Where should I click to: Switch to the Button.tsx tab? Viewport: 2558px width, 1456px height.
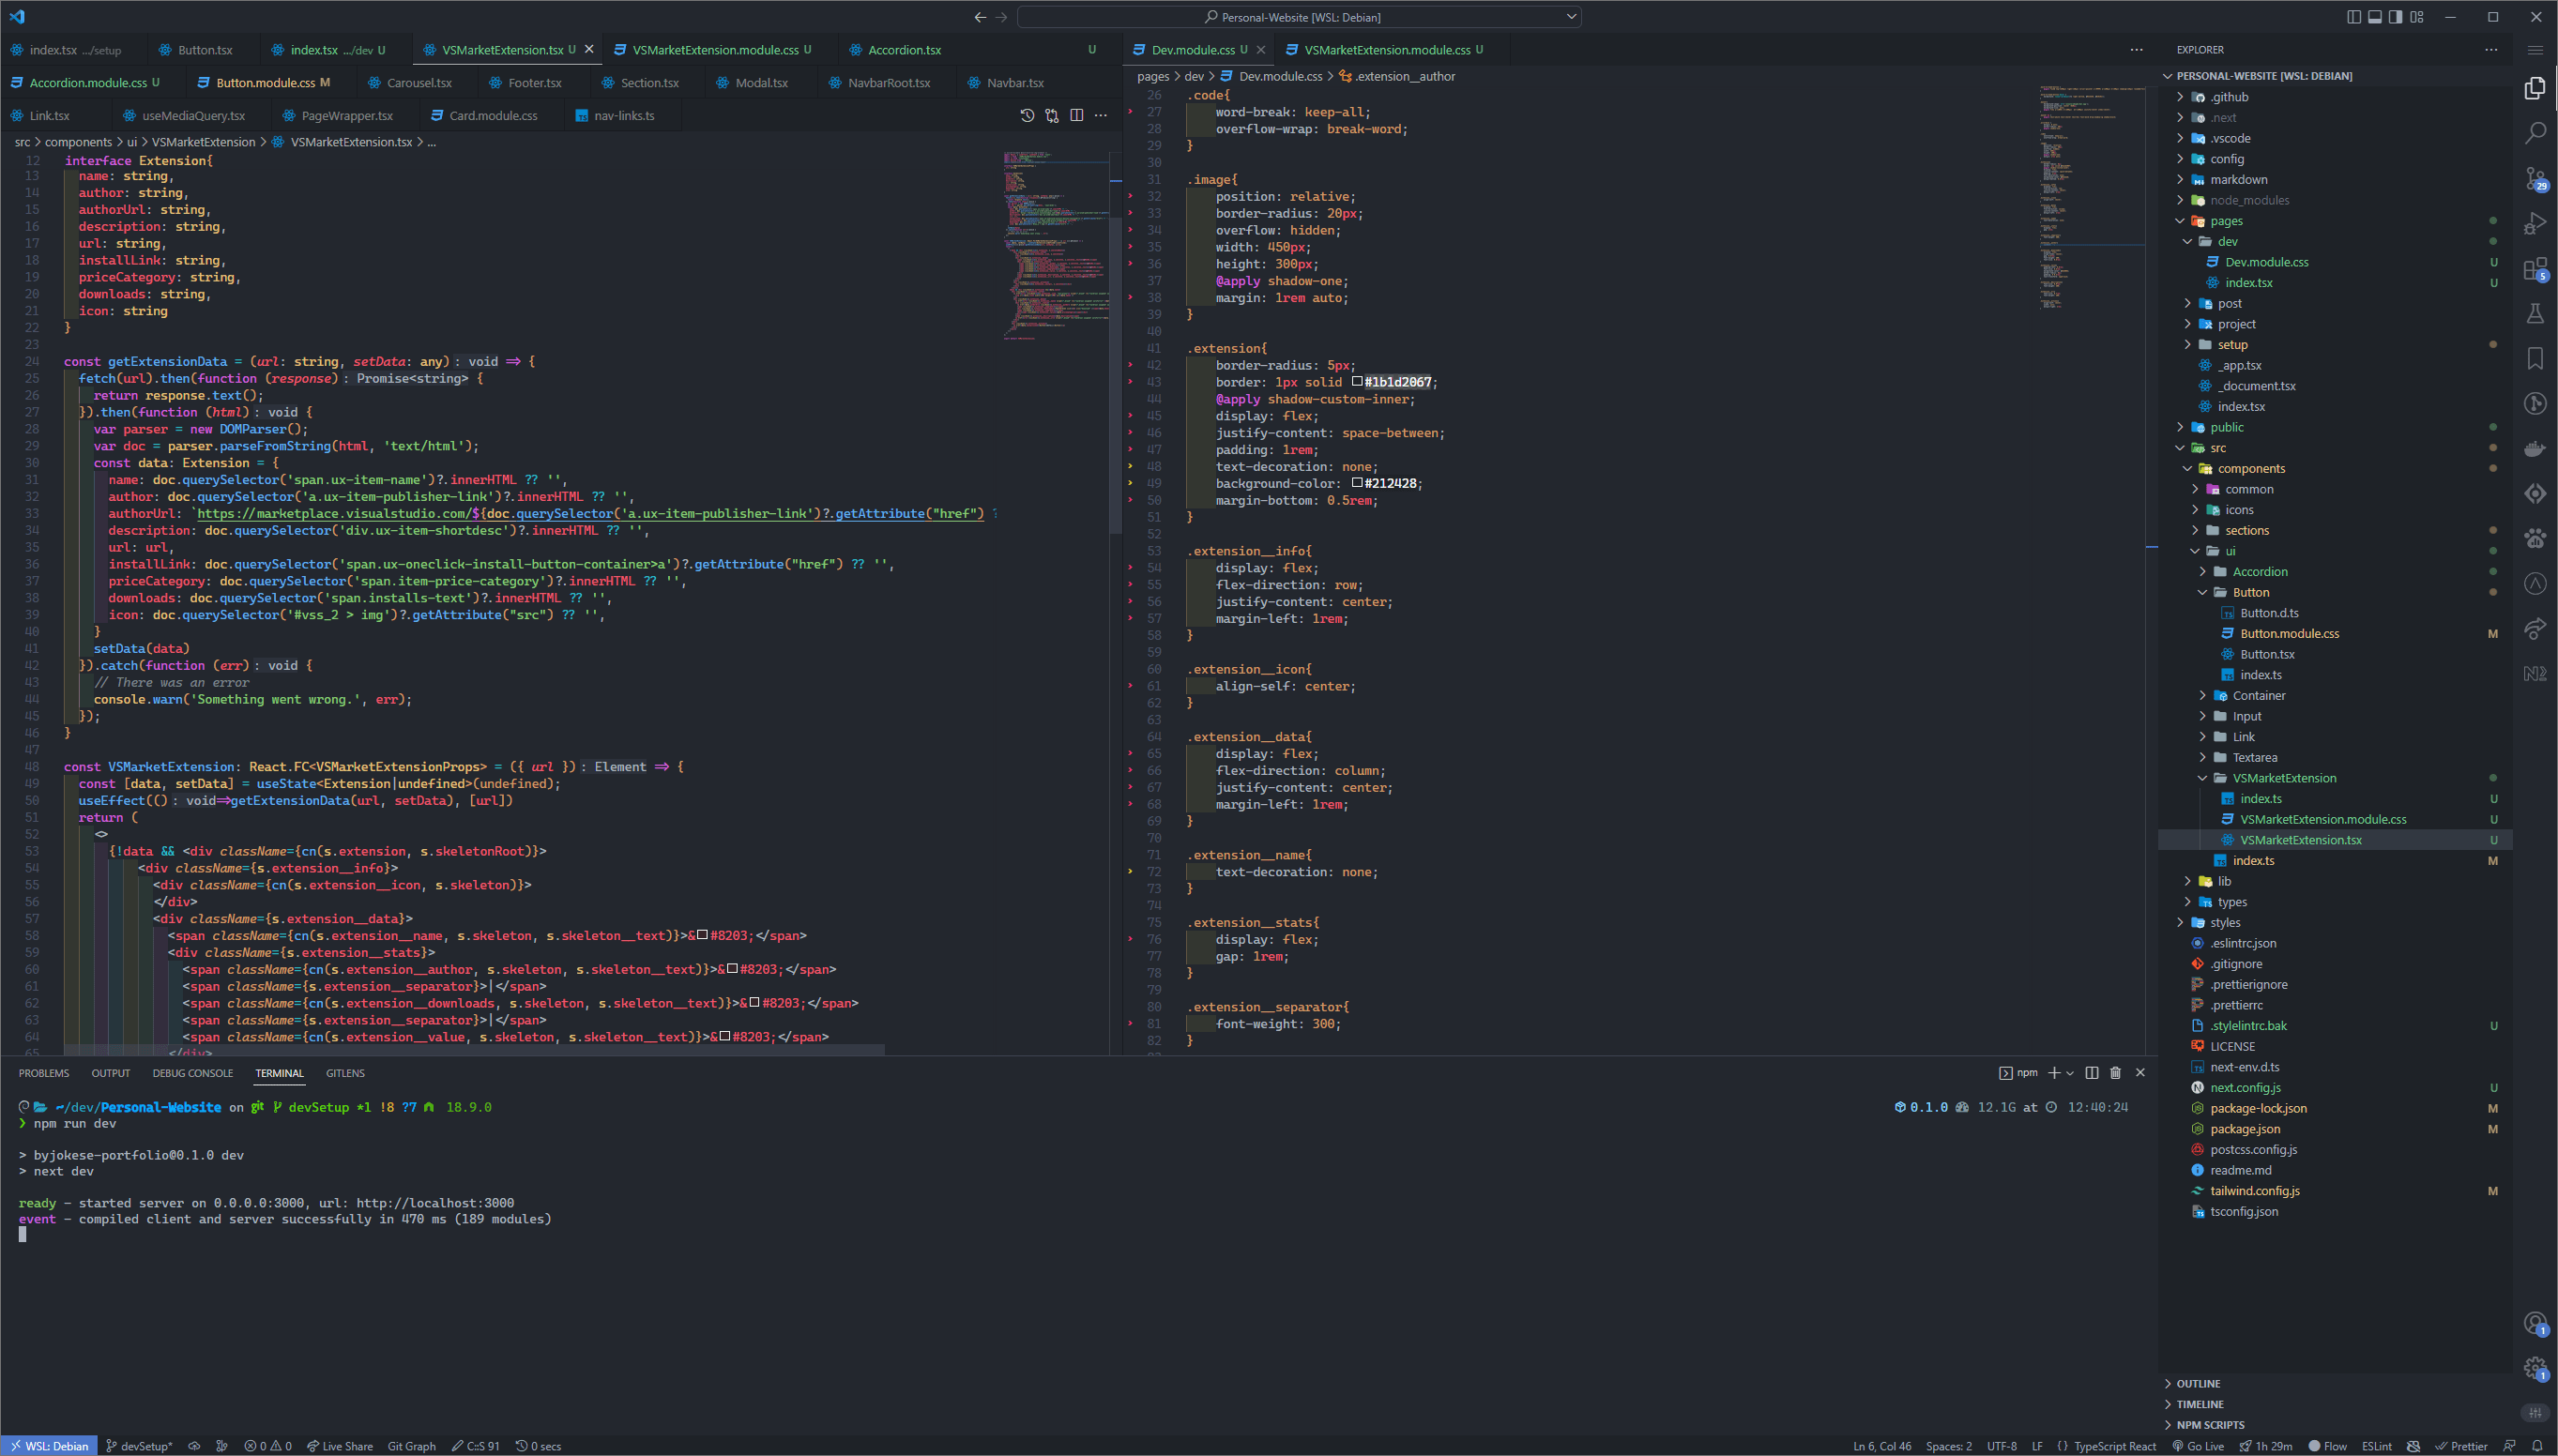click(x=205, y=49)
